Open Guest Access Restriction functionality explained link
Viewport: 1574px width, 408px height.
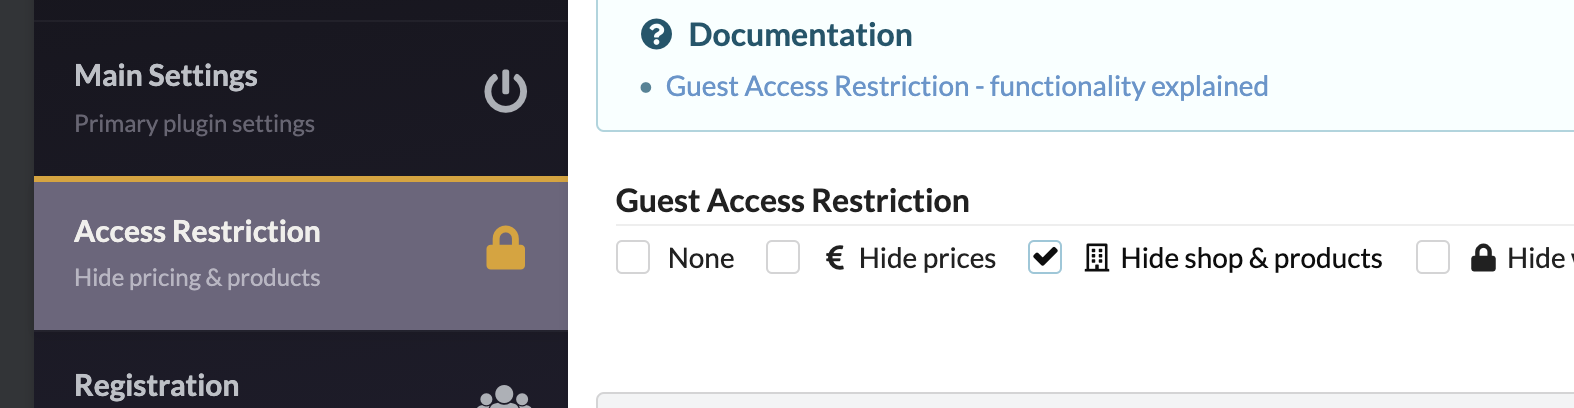(967, 86)
